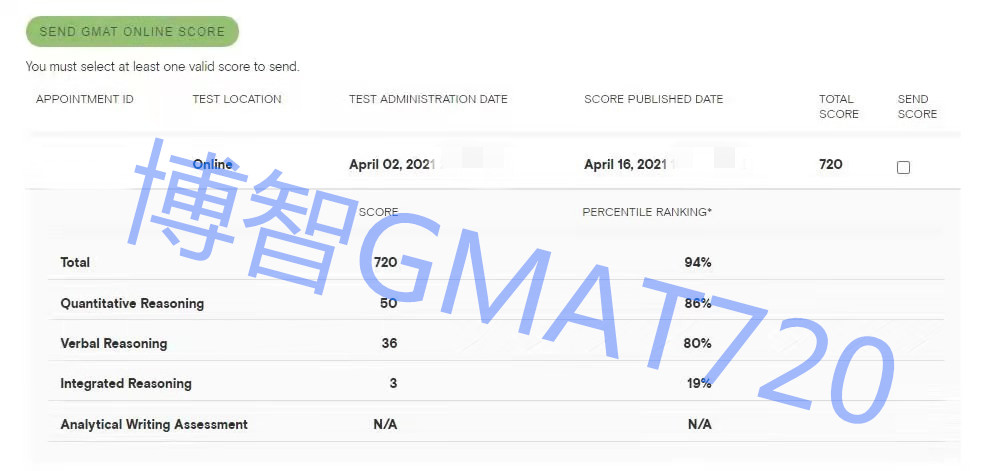Image resolution: width=988 pixels, height=471 pixels.
Task: Click the 720 value under Total Score
Action: tap(830, 164)
